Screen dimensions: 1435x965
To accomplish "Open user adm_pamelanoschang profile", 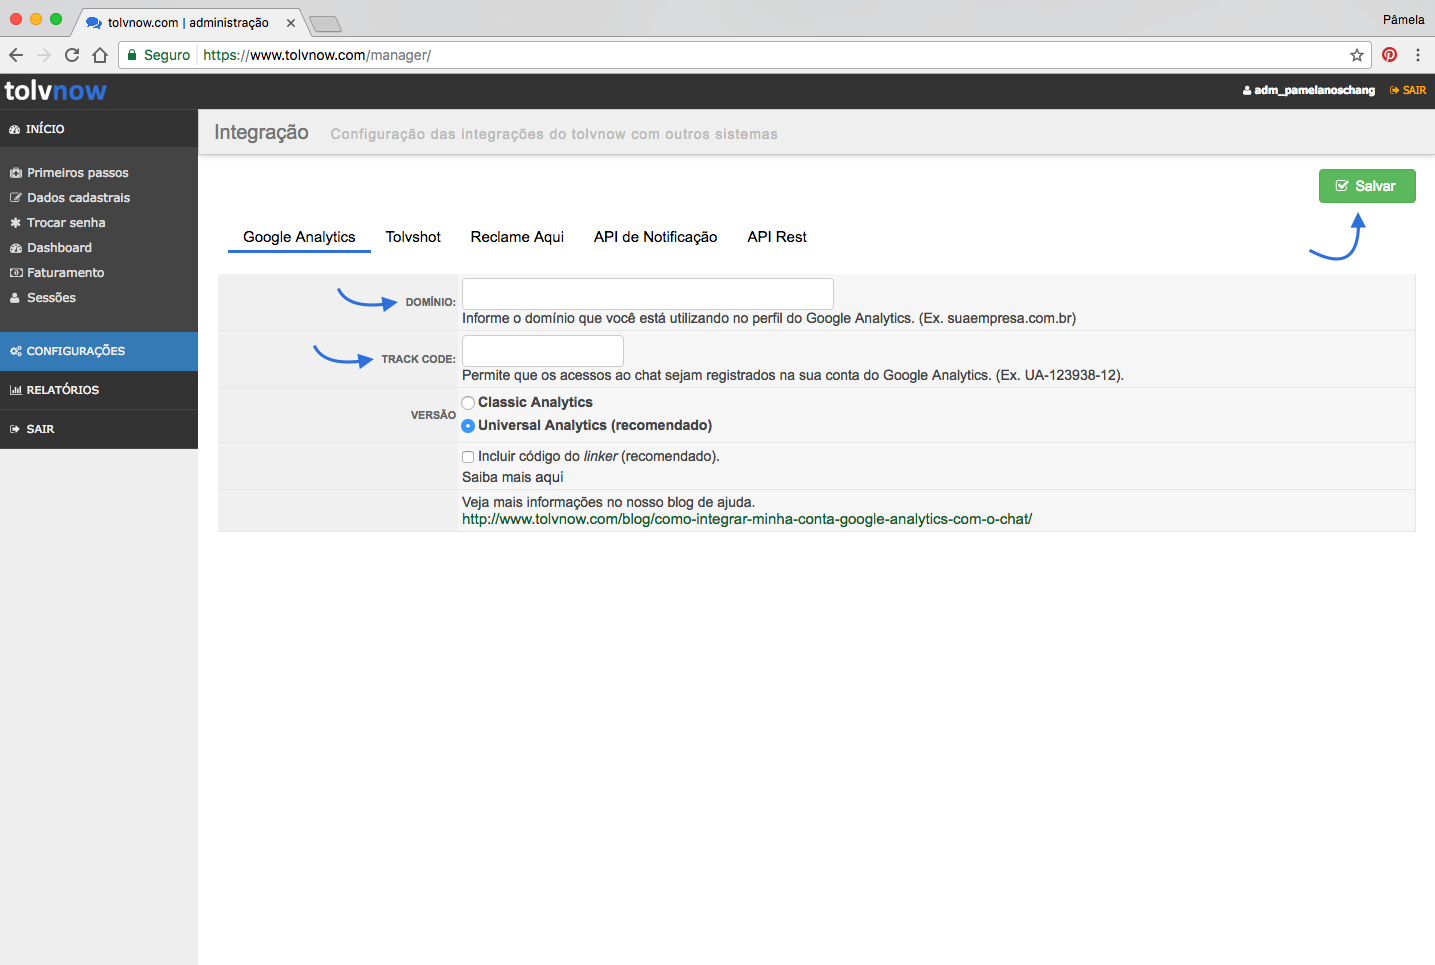I will pos(1309,90).
